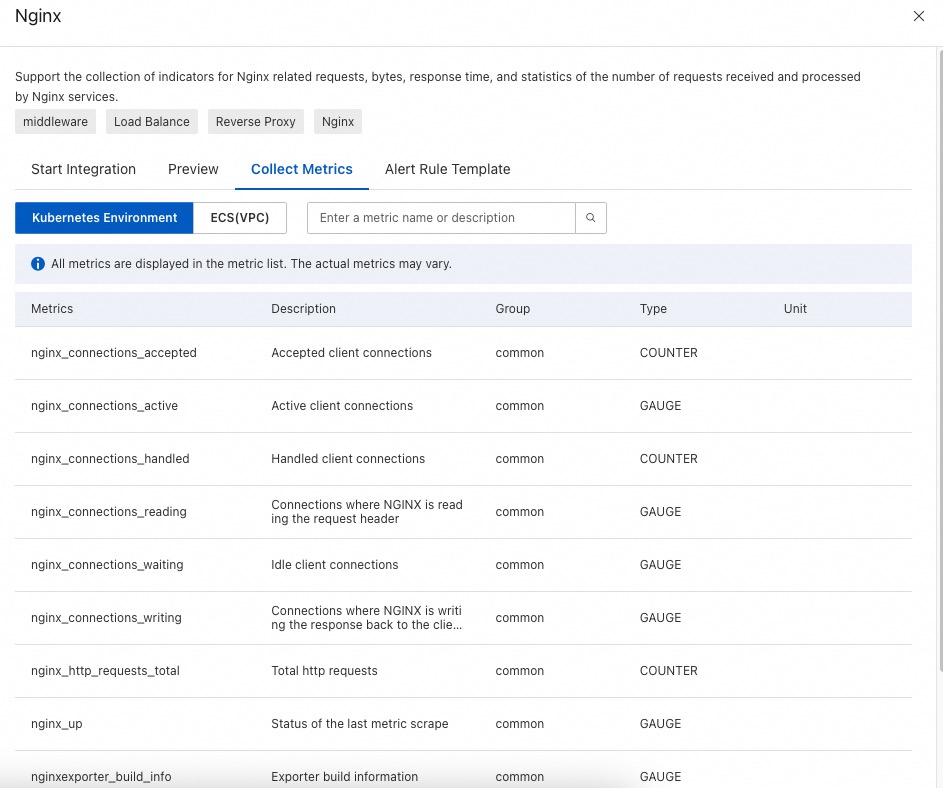Click the Reverse Proxy tag
Image resolution: width=943 pixels, height=788 pixels.
(x=256, y=122)
